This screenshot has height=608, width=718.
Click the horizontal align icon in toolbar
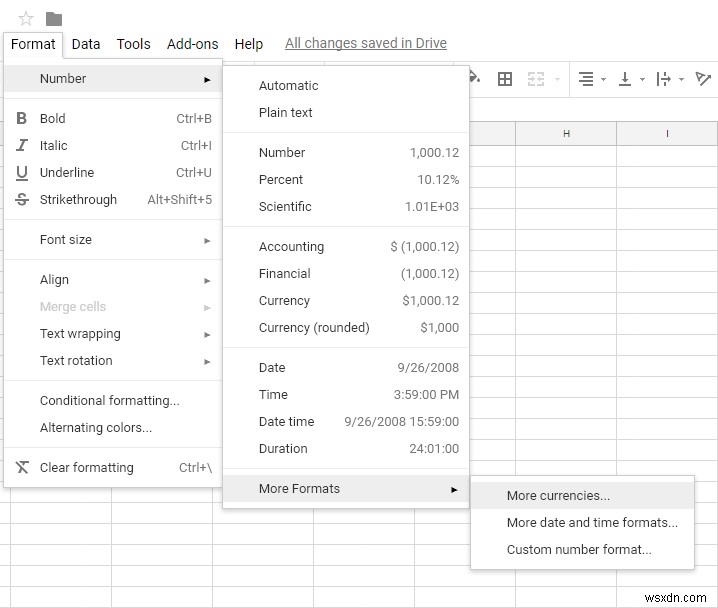pos(586,79)
